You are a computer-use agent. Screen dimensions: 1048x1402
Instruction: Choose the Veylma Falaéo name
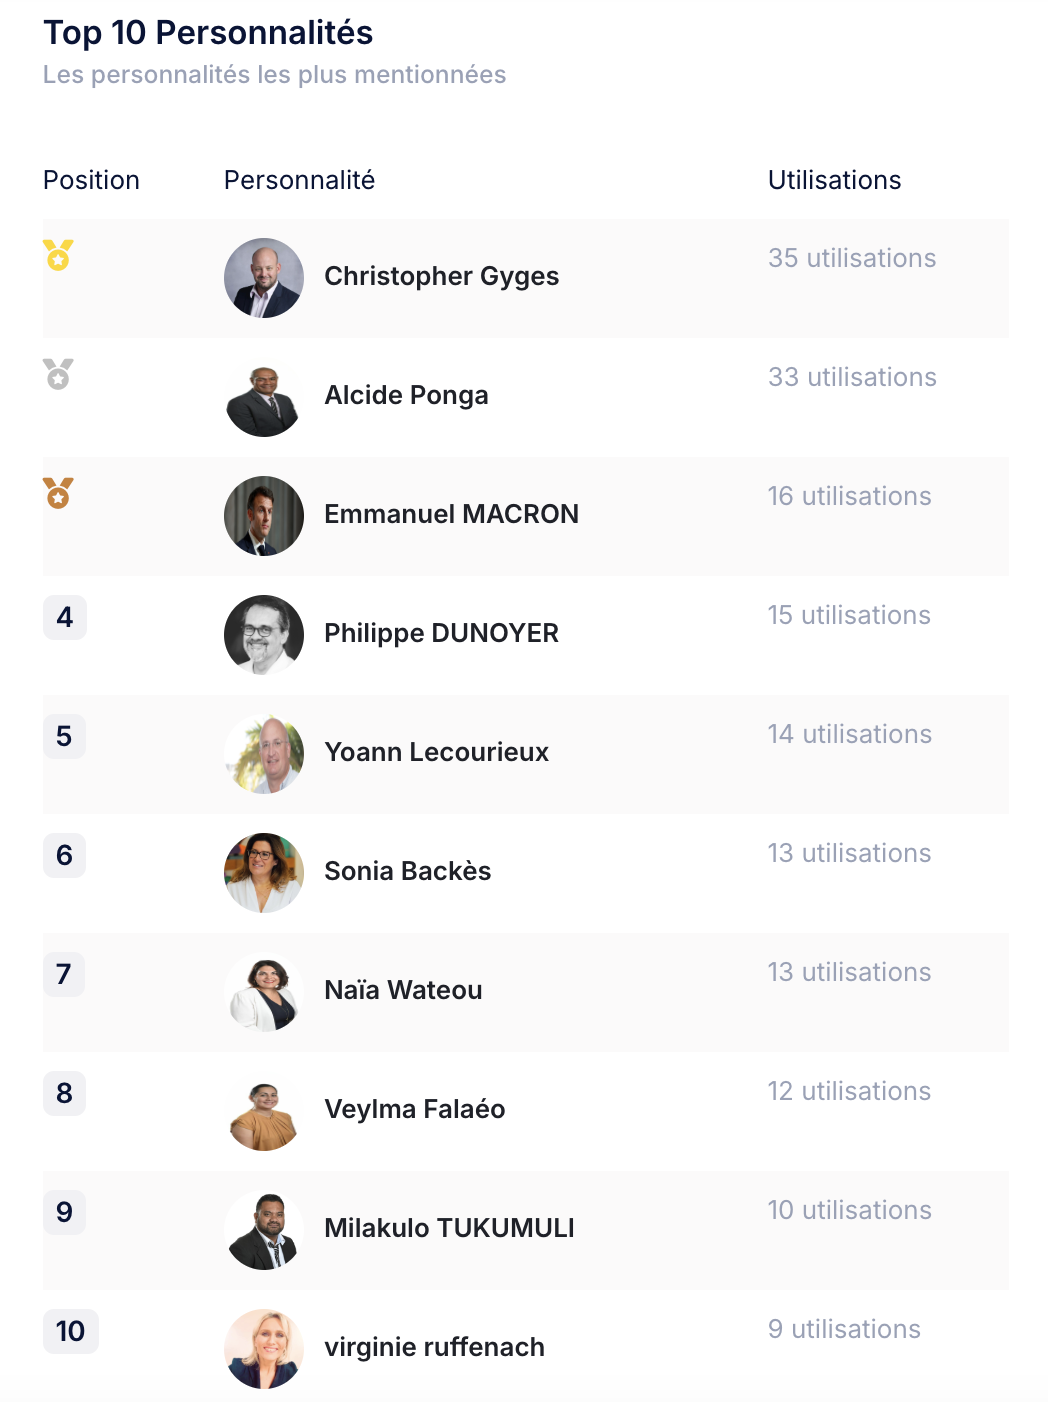point(415,1109)
